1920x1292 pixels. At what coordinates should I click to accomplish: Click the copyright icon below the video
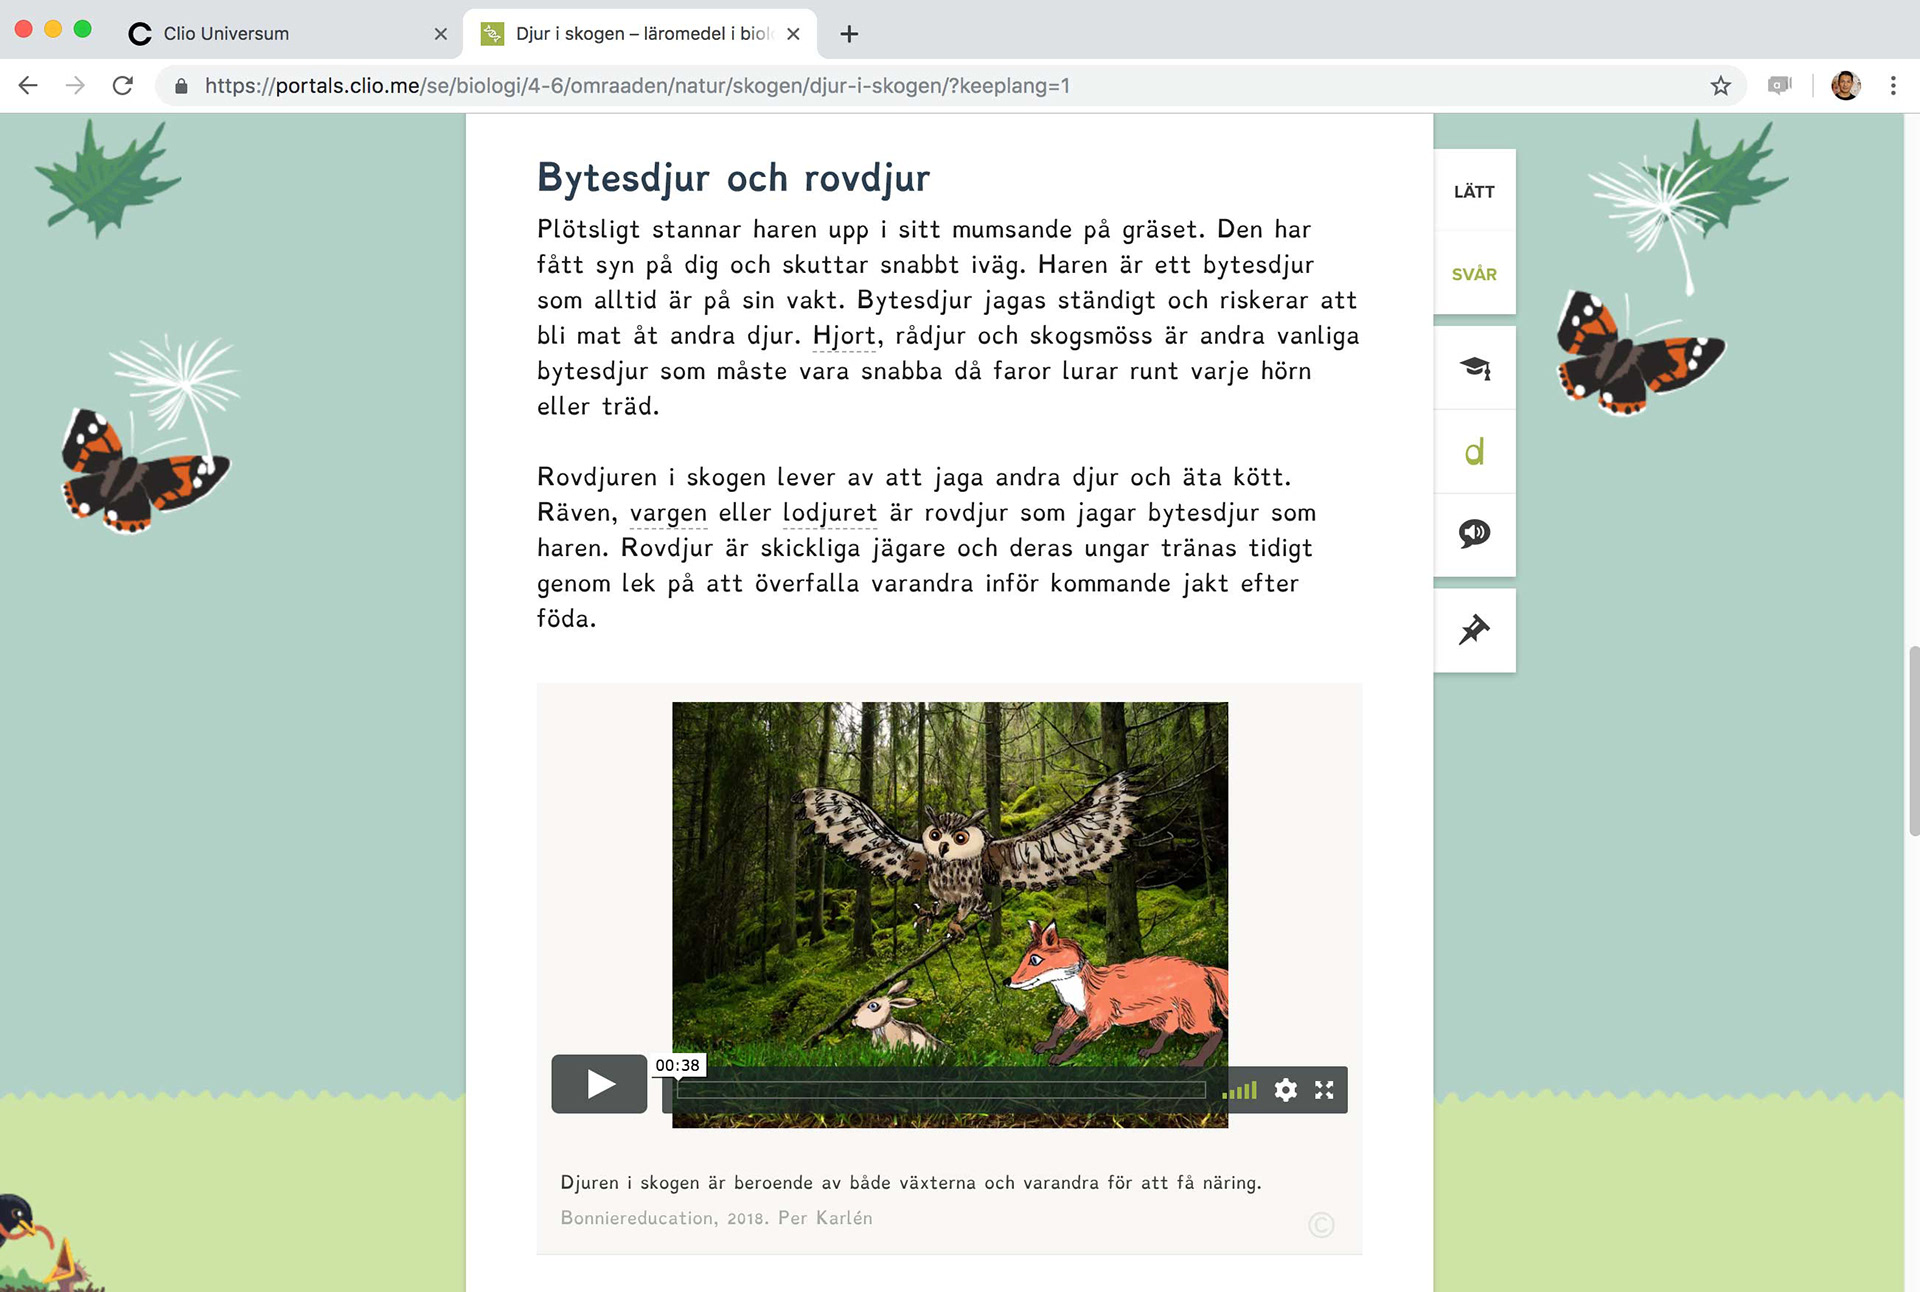coord(1321,1225)
